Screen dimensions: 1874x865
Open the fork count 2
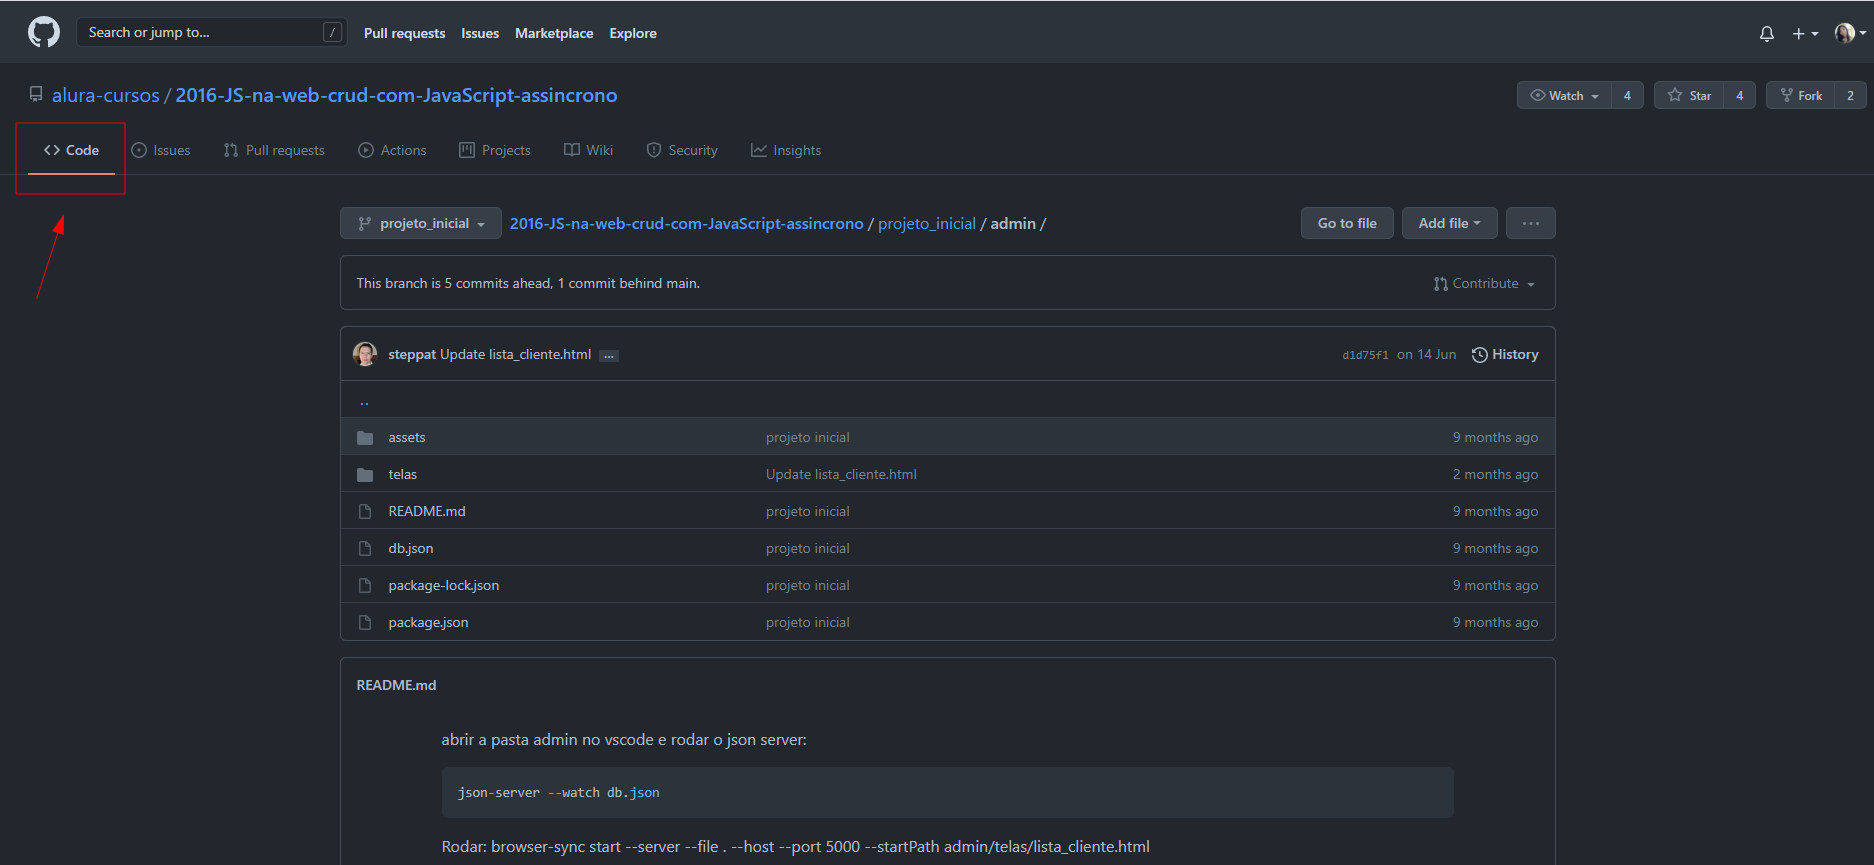[x=1850, y=96]
